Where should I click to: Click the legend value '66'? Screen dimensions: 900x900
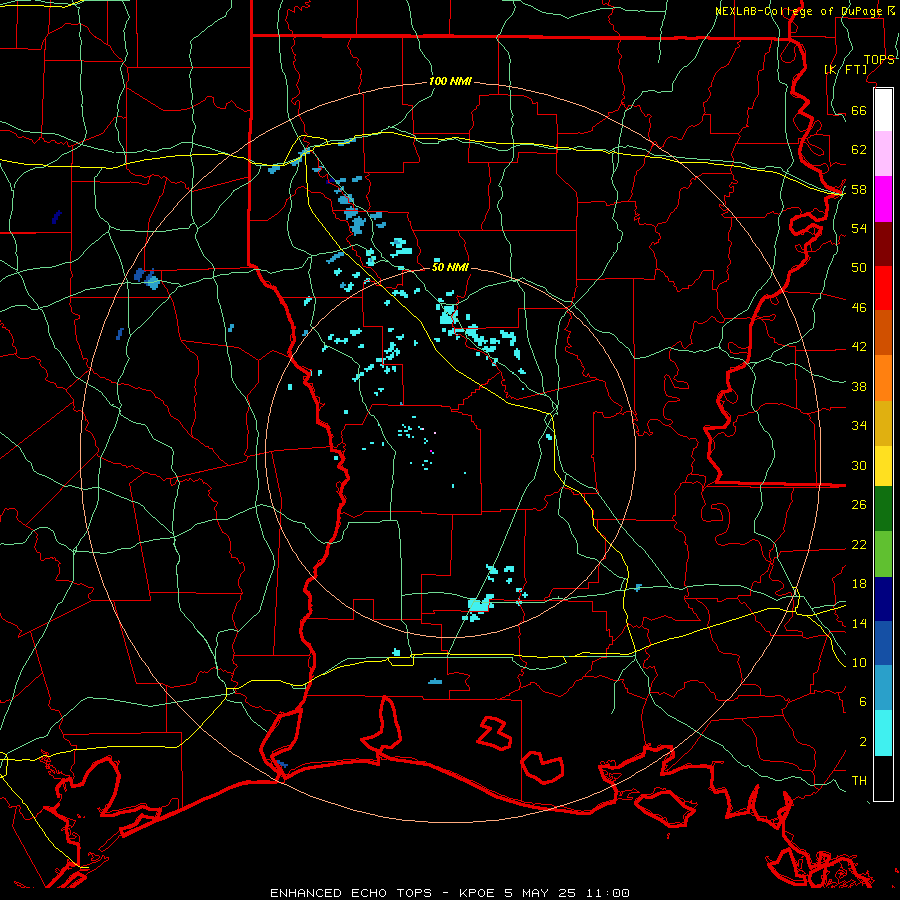coord(859,110)
